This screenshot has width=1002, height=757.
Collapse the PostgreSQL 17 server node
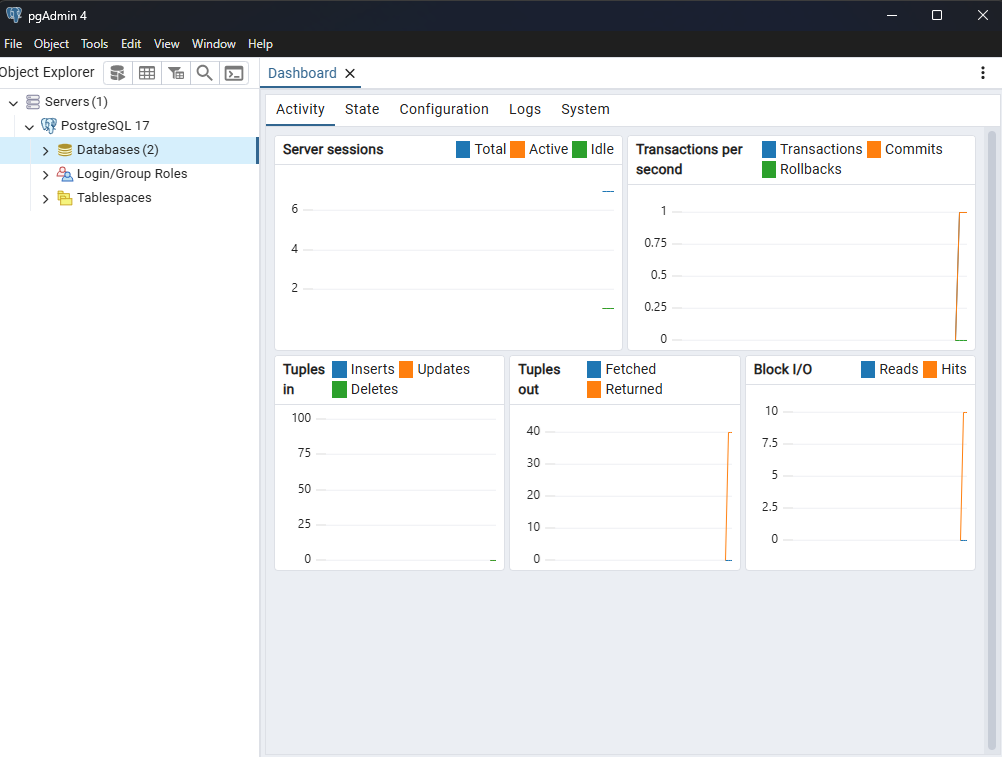tap(29, 126)
